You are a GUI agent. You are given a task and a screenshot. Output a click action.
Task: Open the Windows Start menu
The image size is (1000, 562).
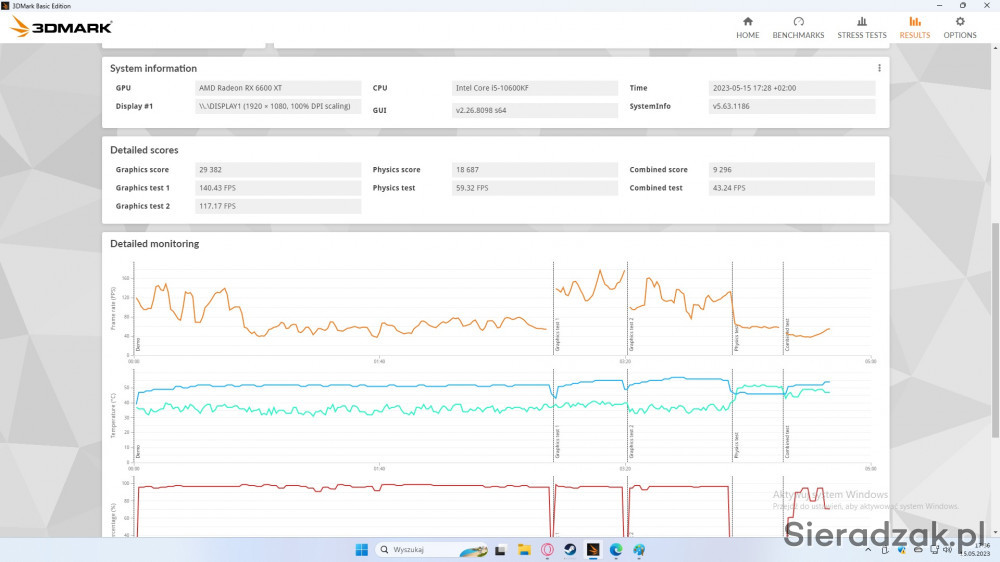pos(362,550)
